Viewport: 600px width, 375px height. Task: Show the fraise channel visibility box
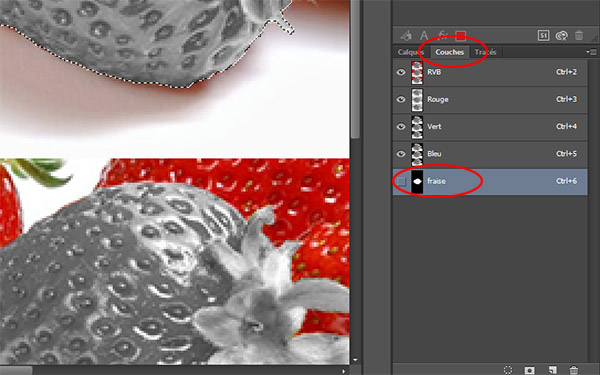click(401, 181)
